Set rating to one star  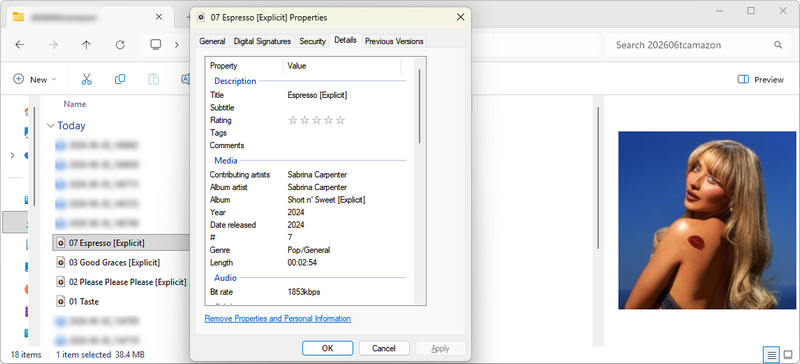(x=292, y=120)
